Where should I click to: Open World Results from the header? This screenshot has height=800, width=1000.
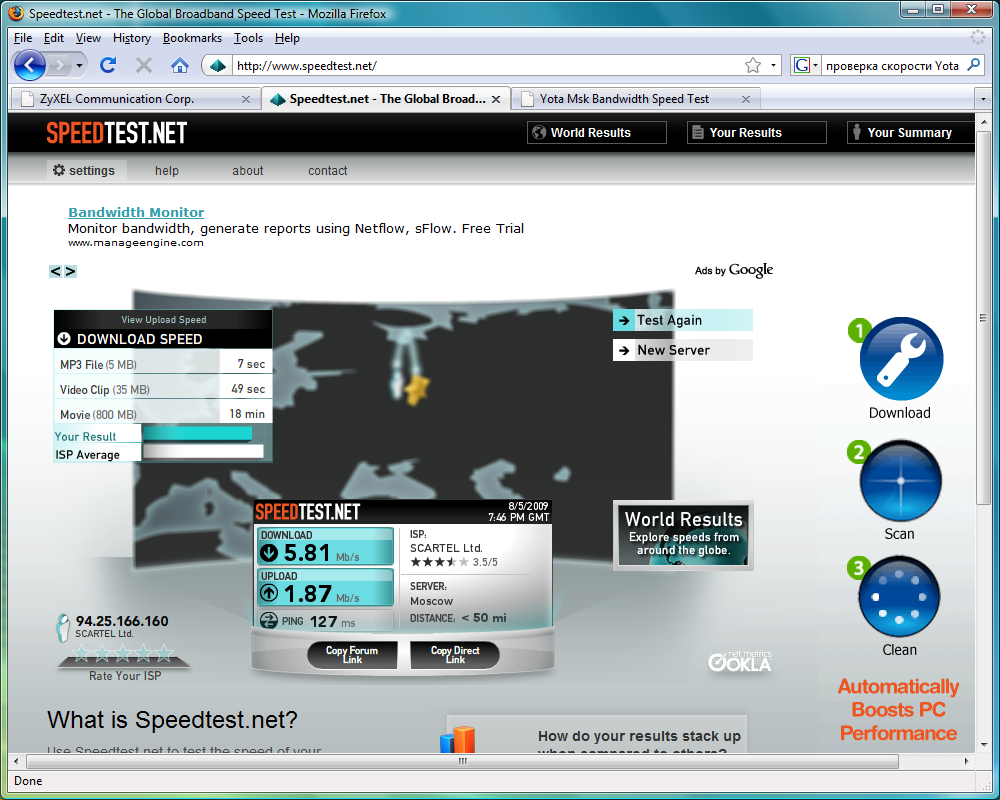coord(596,133)
